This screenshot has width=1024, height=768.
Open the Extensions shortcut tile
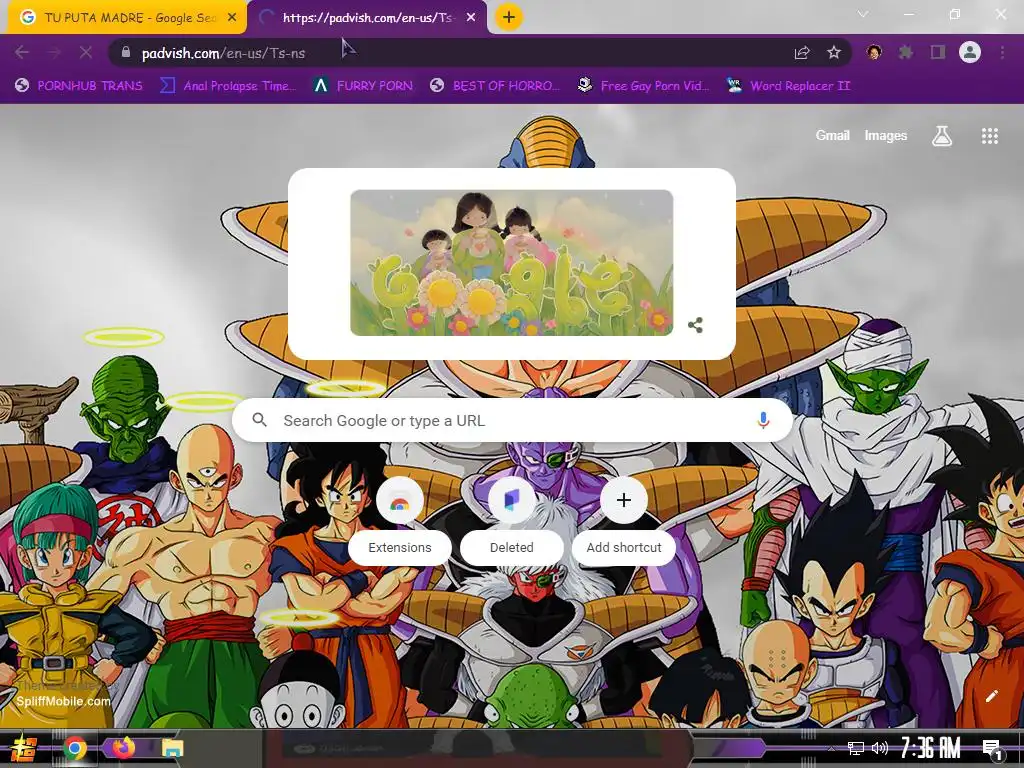click(400, 520)
